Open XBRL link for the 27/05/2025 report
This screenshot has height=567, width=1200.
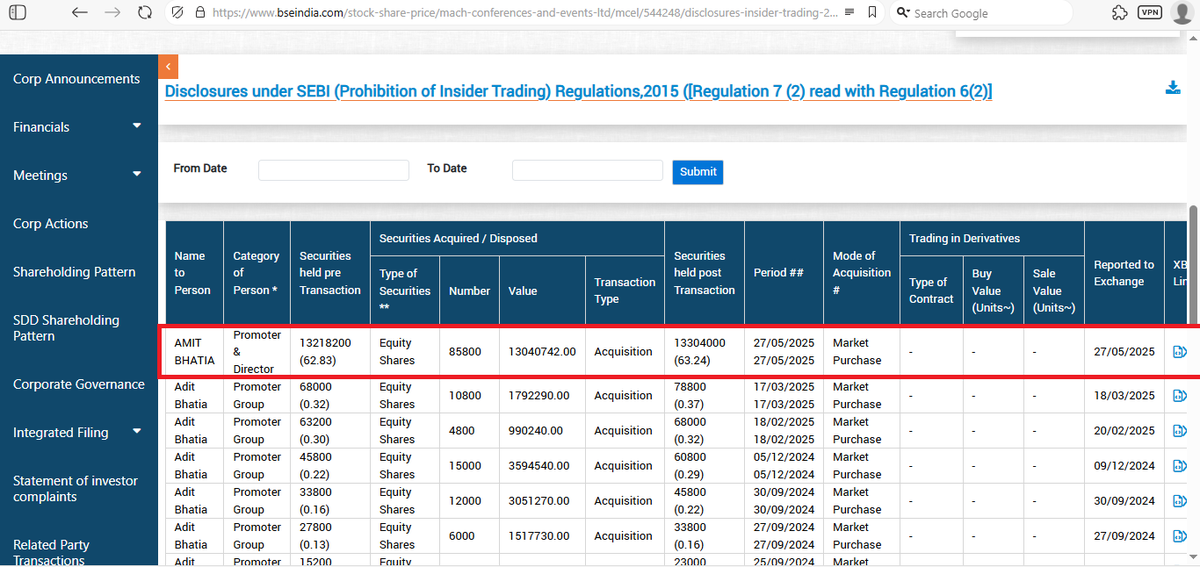pos(1179,351)
